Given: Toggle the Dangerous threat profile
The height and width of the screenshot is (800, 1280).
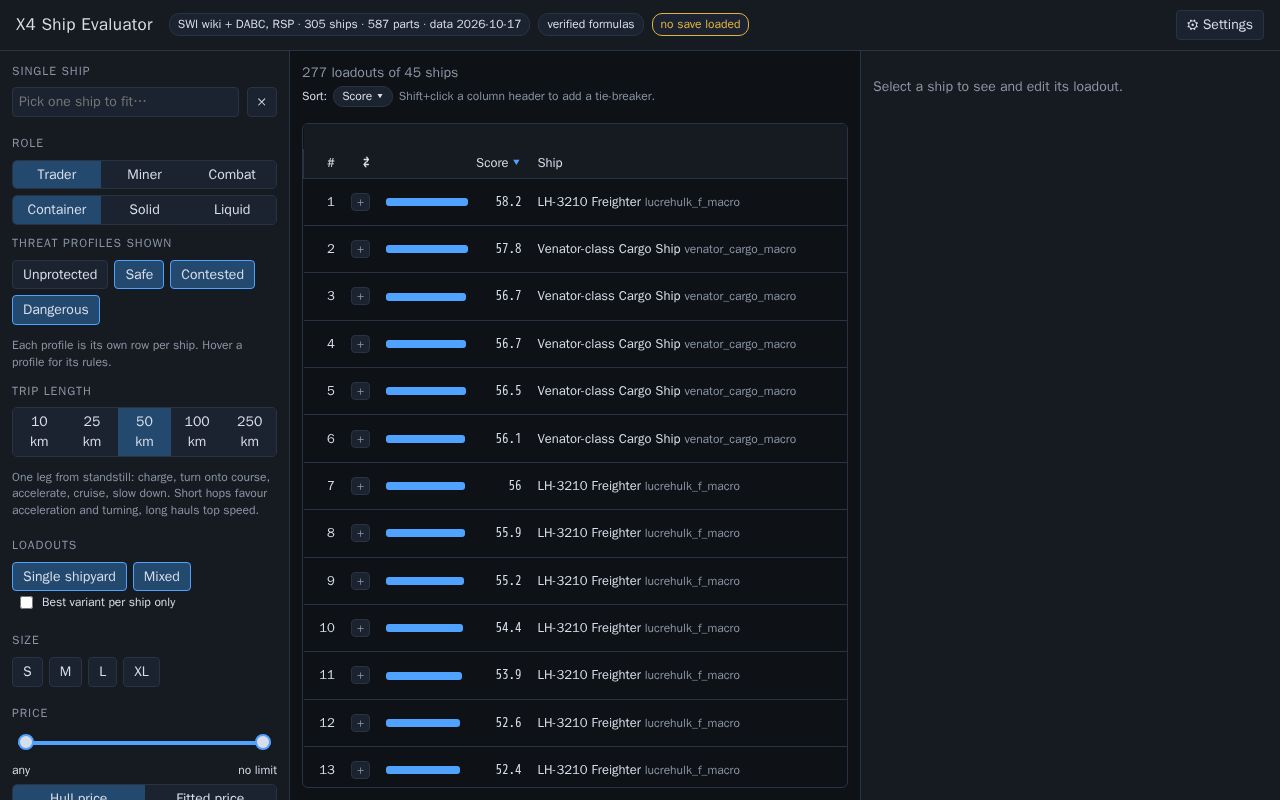Looking at the screenshot, I should pos(56,310).
